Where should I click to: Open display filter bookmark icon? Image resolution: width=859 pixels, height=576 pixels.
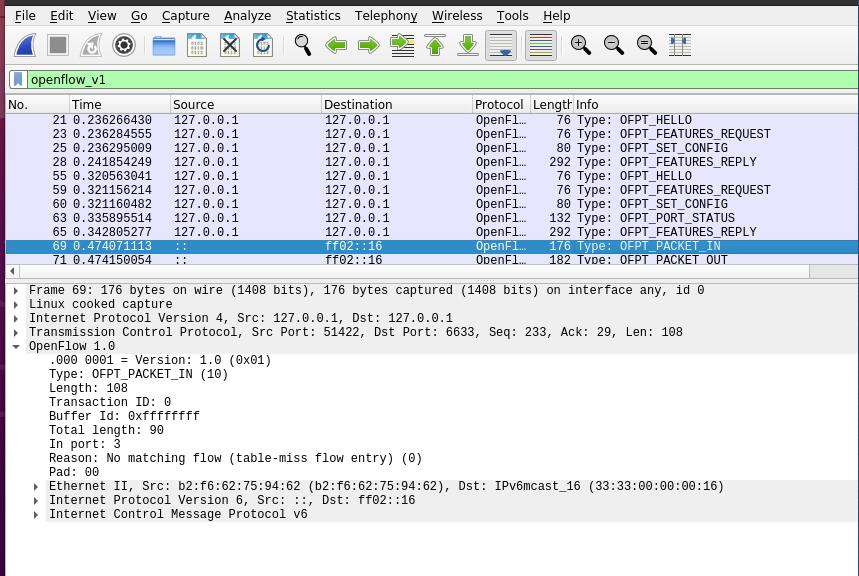(18, 79)
